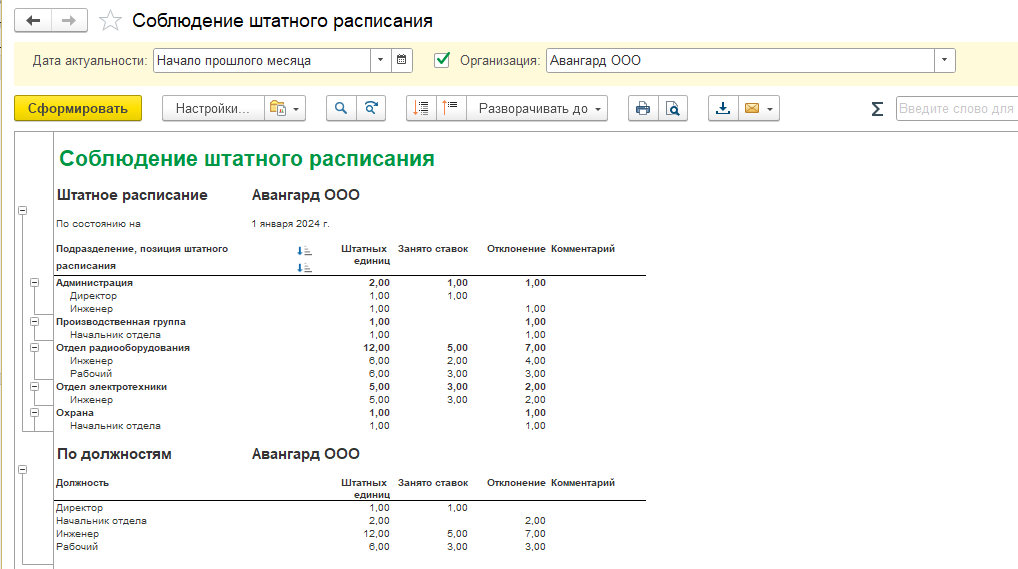Click 12,00 in Отдел радиооборудования row
The image size is (1018, 569).
click(377, 348)
